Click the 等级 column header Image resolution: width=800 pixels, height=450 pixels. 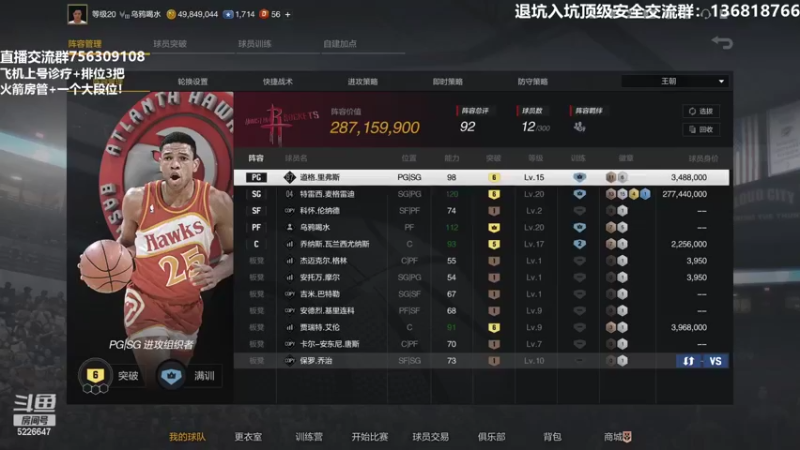pyautogui.click(x=535, y=159)
